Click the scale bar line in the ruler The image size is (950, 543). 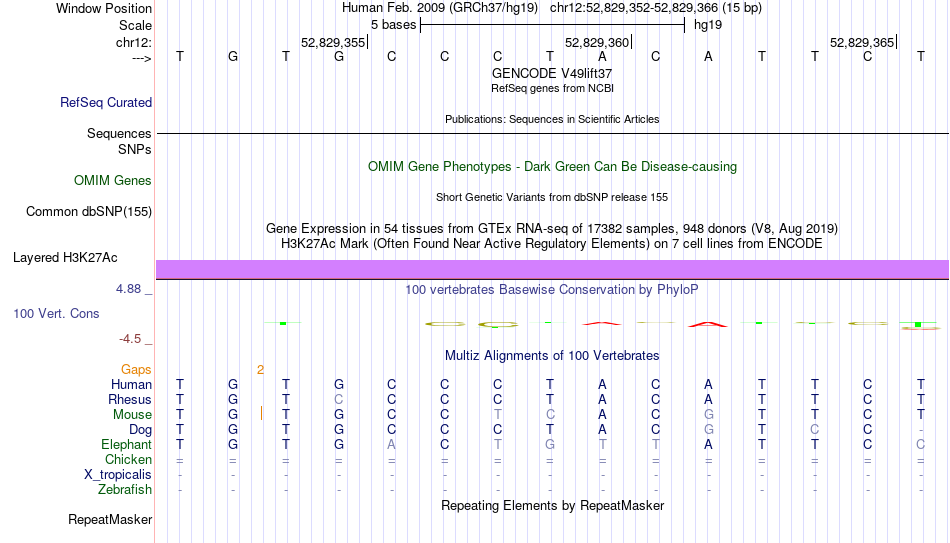tap(553, 25)
